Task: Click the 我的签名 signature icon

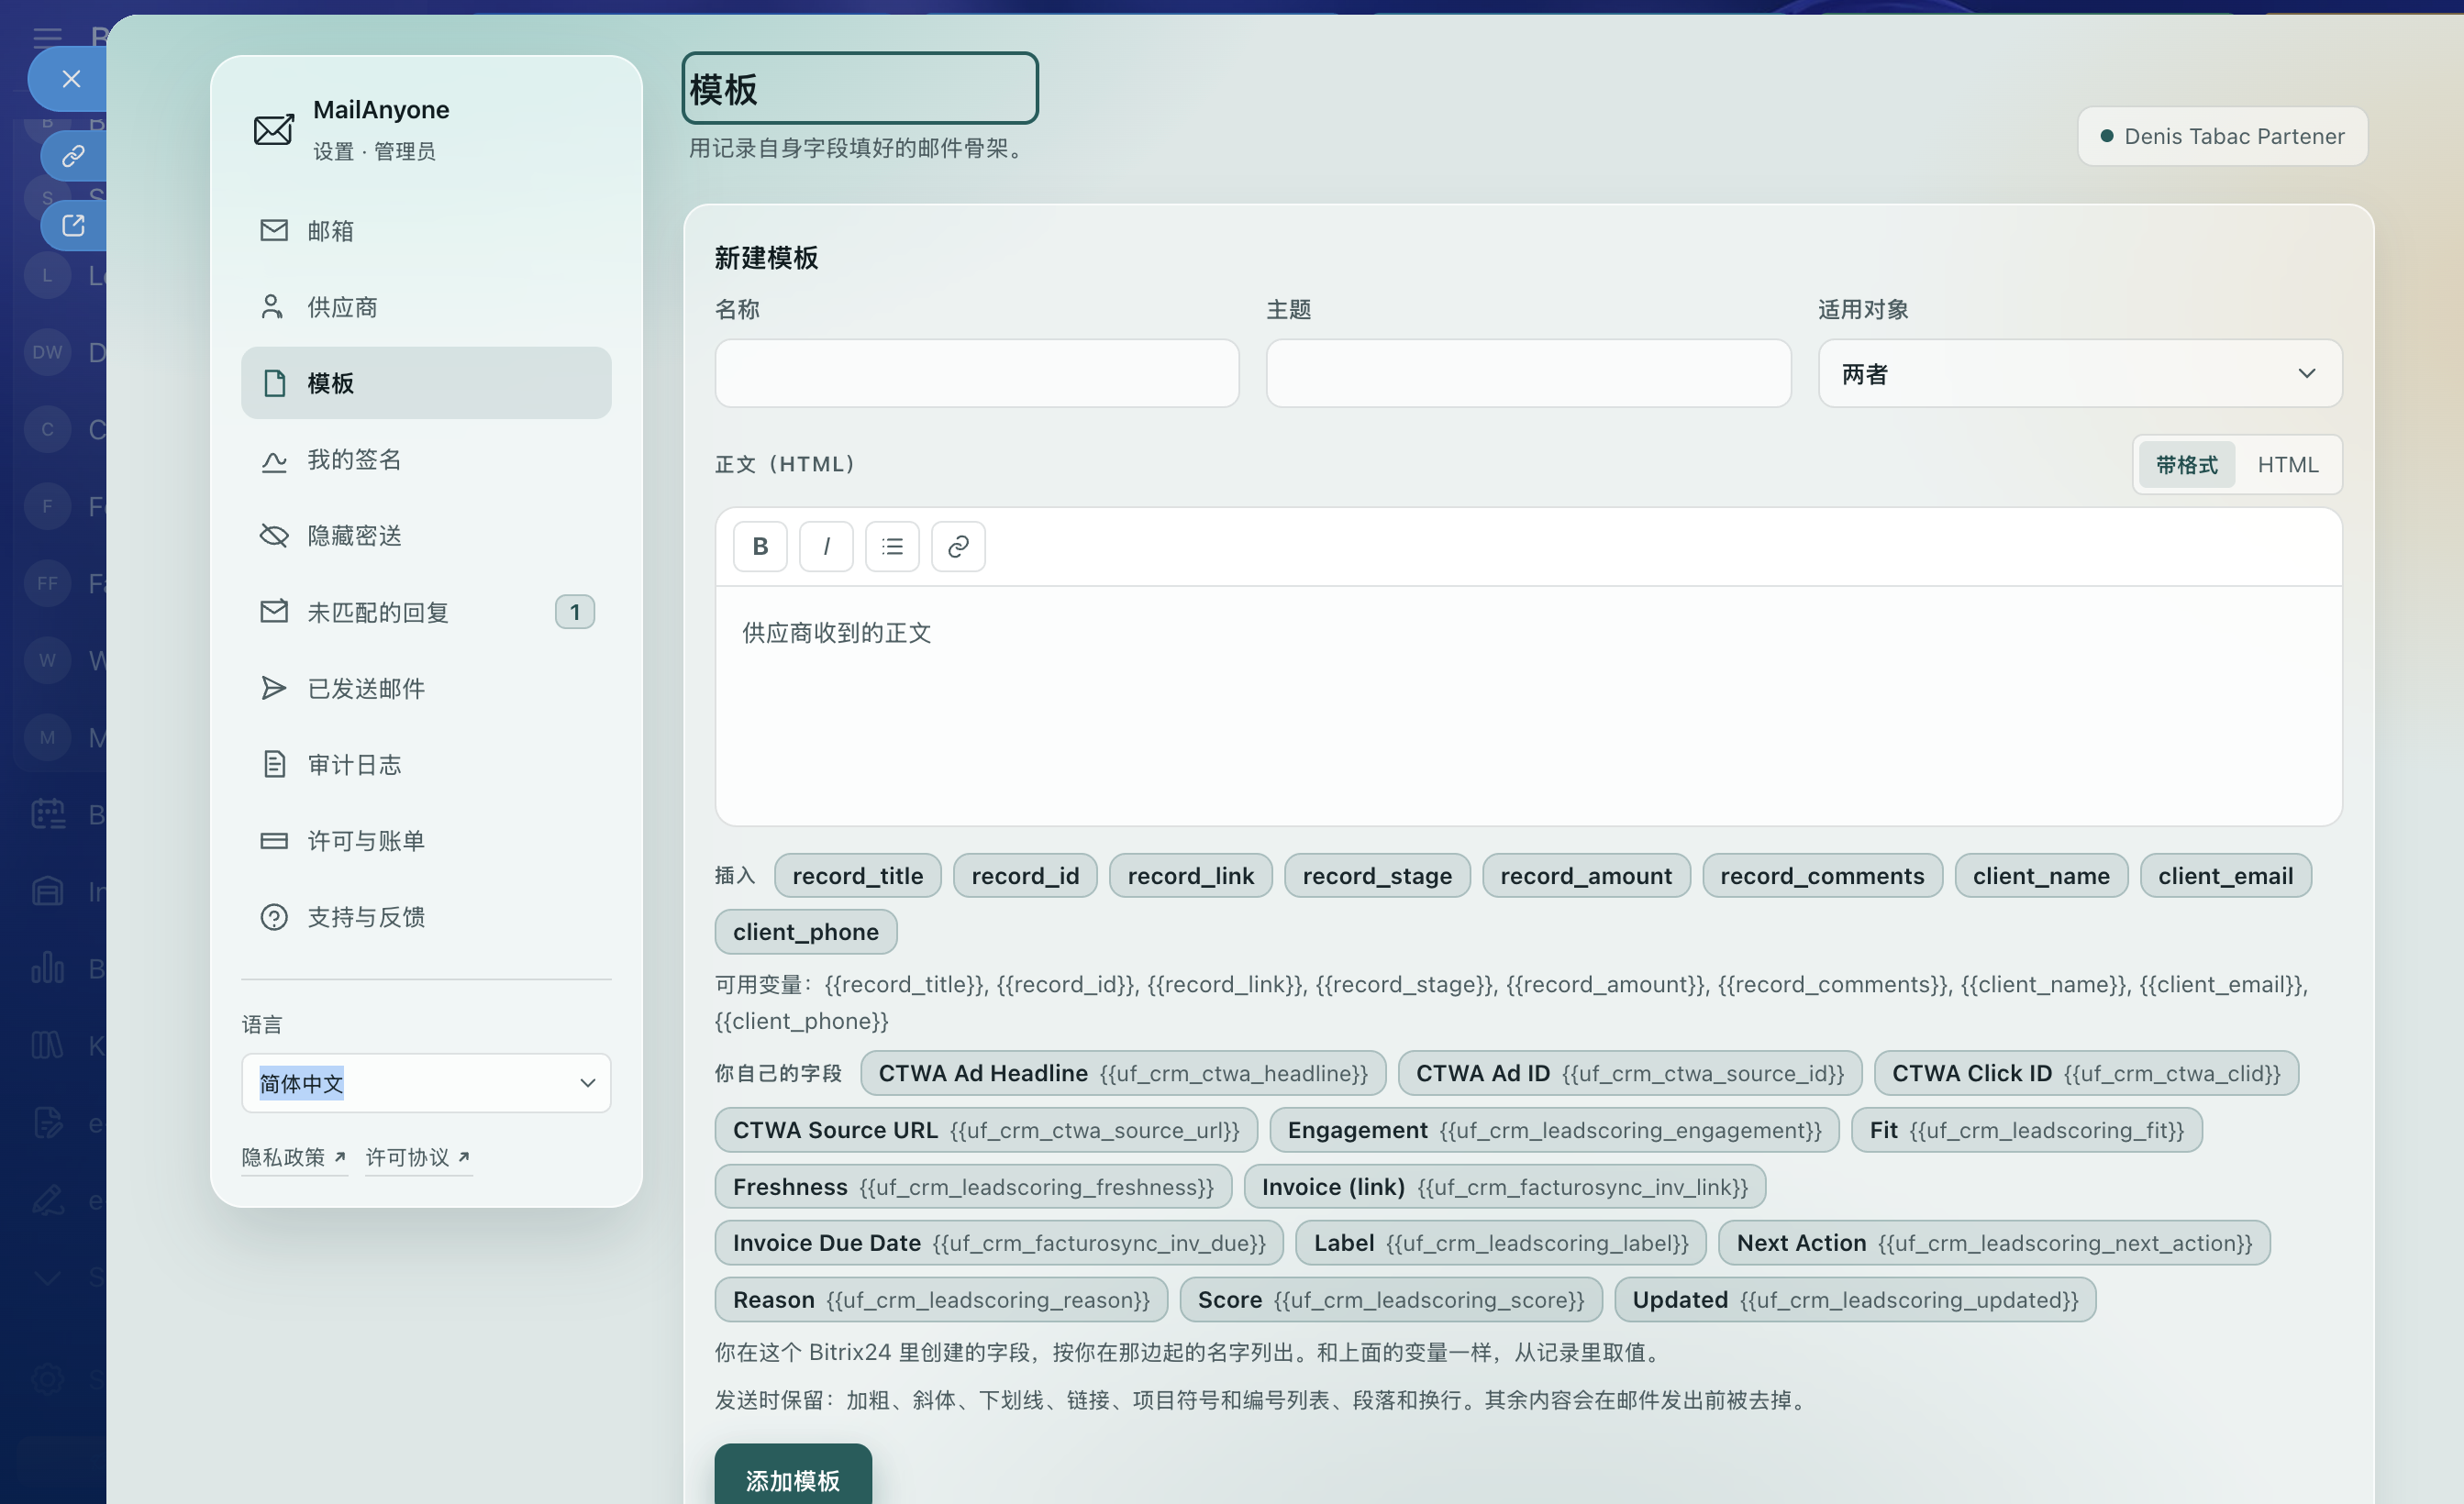Action: click(x=273, y=460)
